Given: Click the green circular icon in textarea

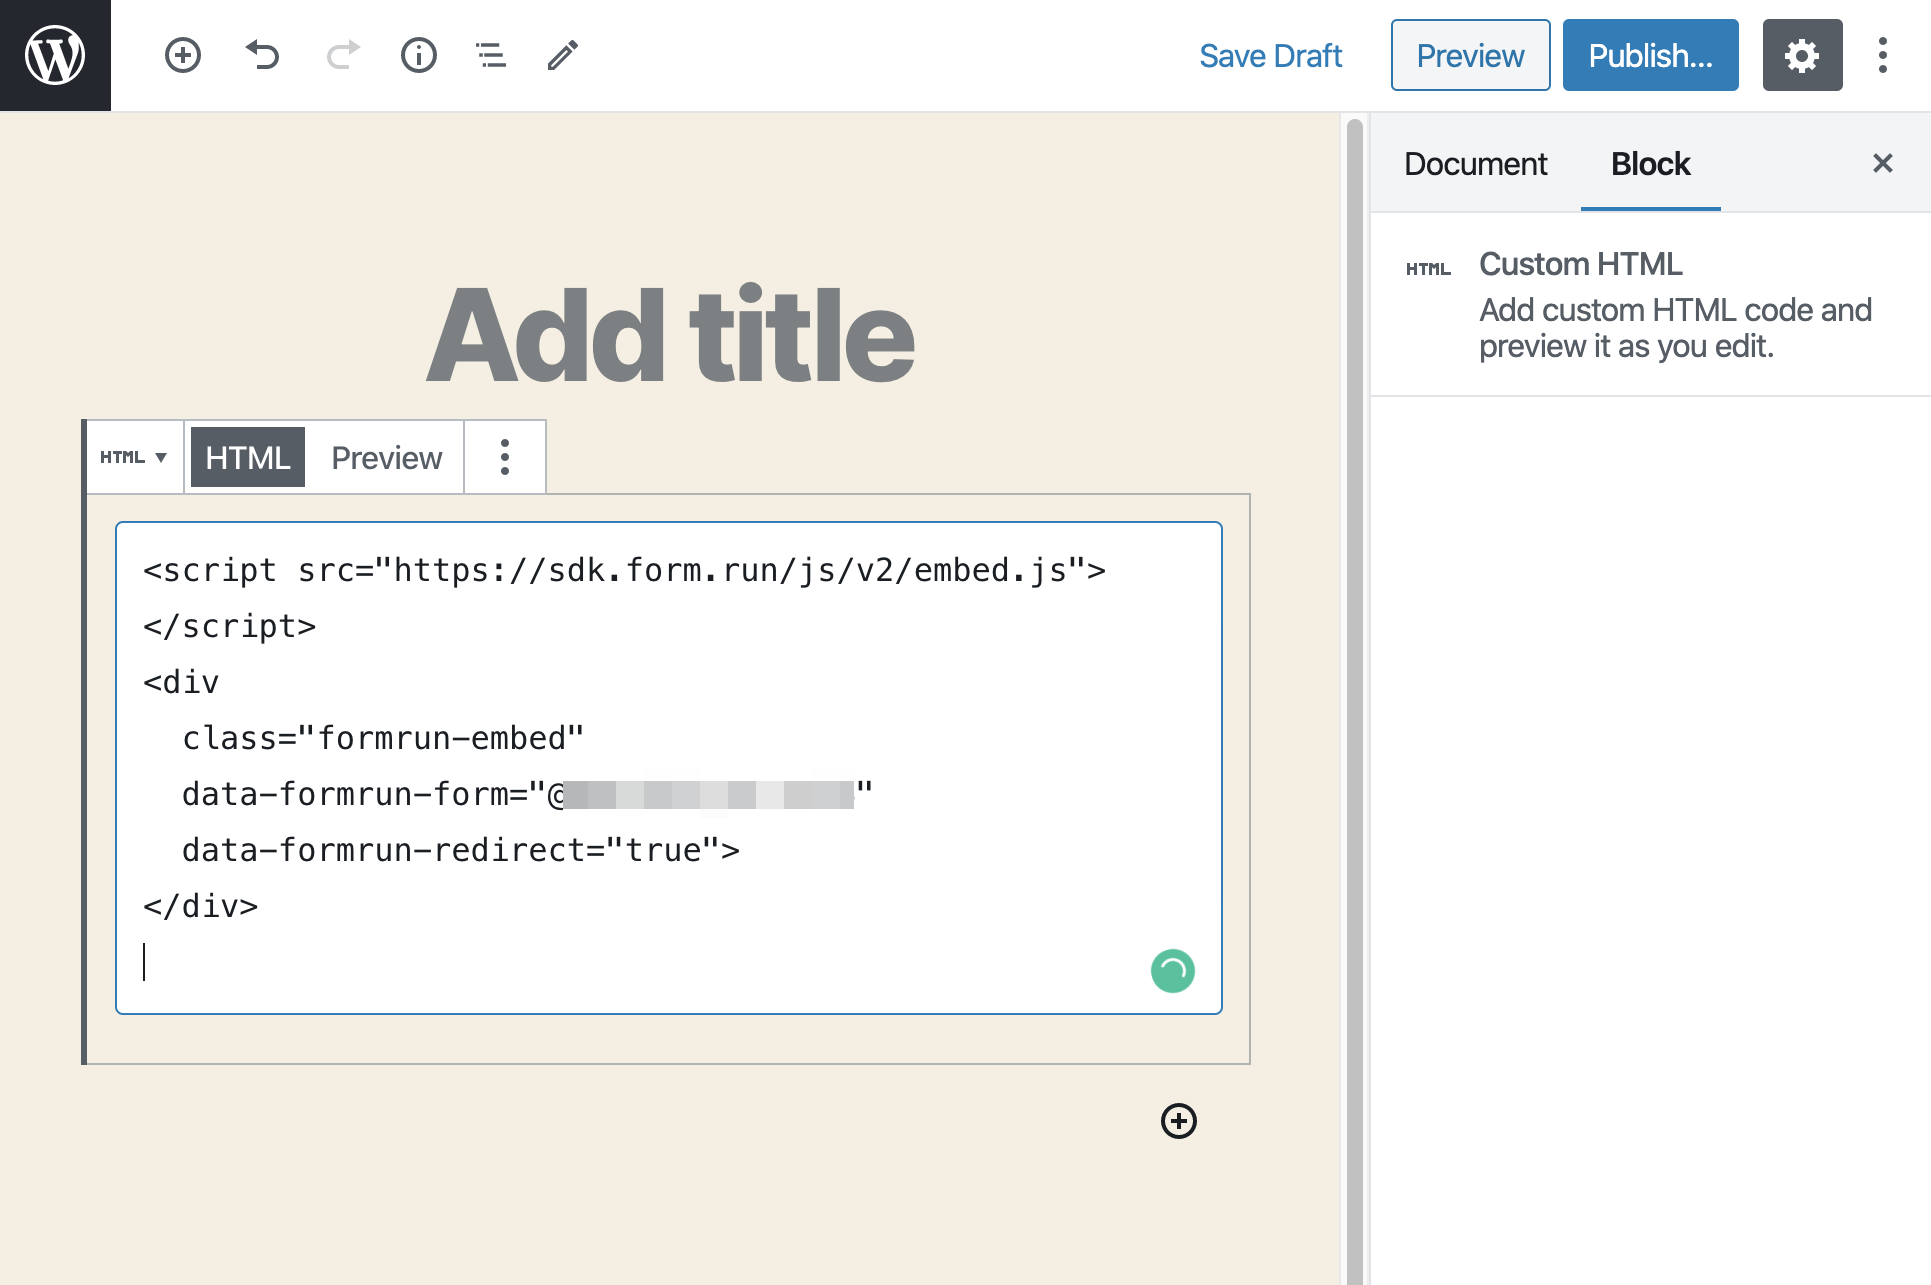Looking at the screenshot, I should point(1173,971).
